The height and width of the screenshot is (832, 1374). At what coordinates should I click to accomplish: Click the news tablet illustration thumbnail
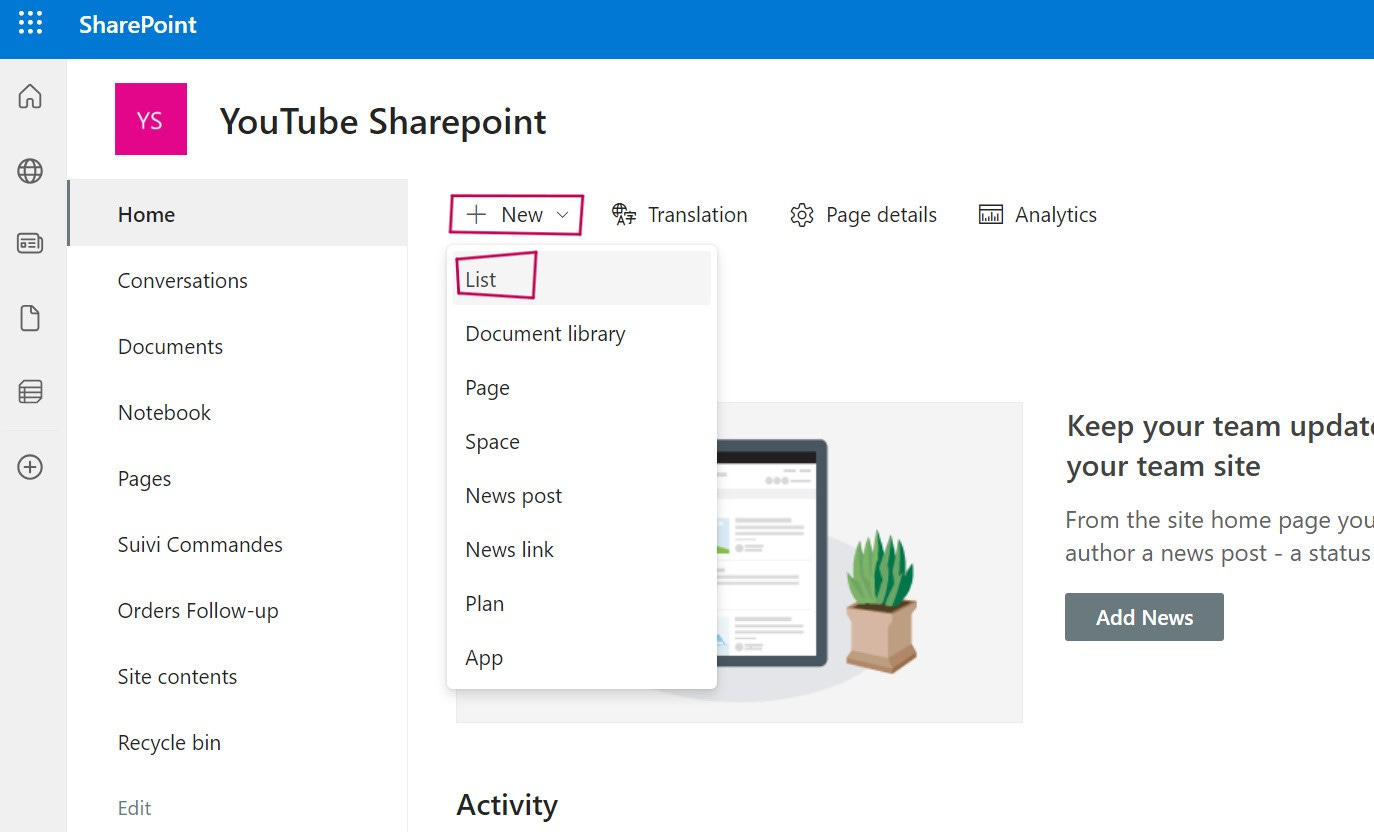point(739,562)
